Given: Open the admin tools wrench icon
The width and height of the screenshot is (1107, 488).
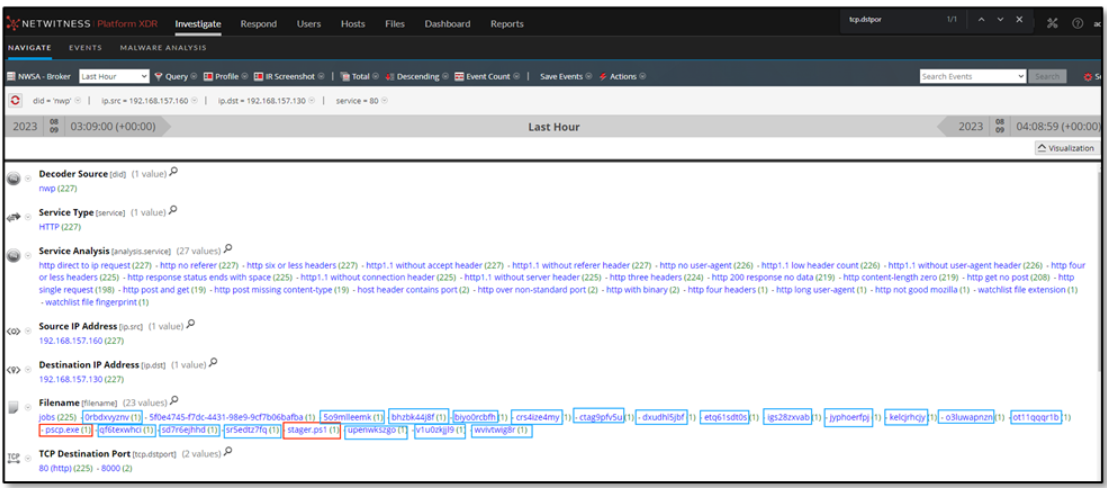Looking at the screenshot, I should pos(1052,23).
